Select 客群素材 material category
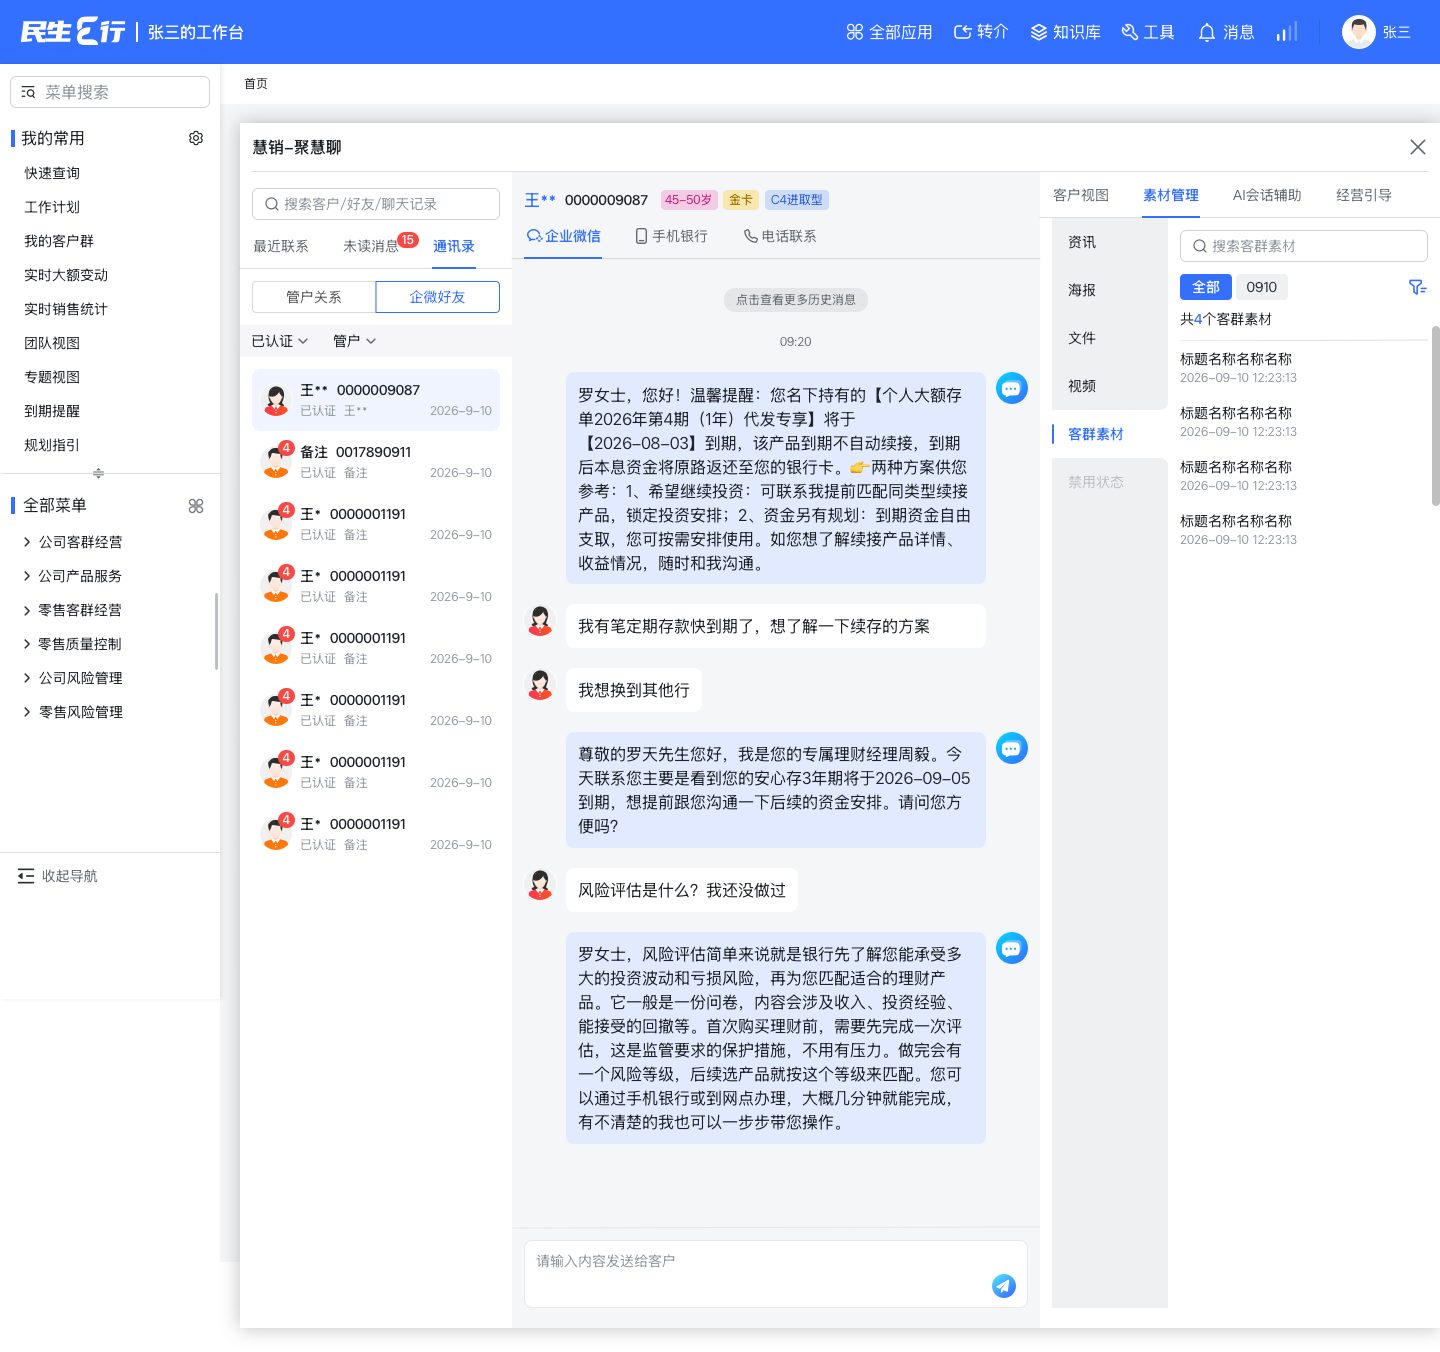Viewport: 1440px width, 1352px height. pos(1110,434)
